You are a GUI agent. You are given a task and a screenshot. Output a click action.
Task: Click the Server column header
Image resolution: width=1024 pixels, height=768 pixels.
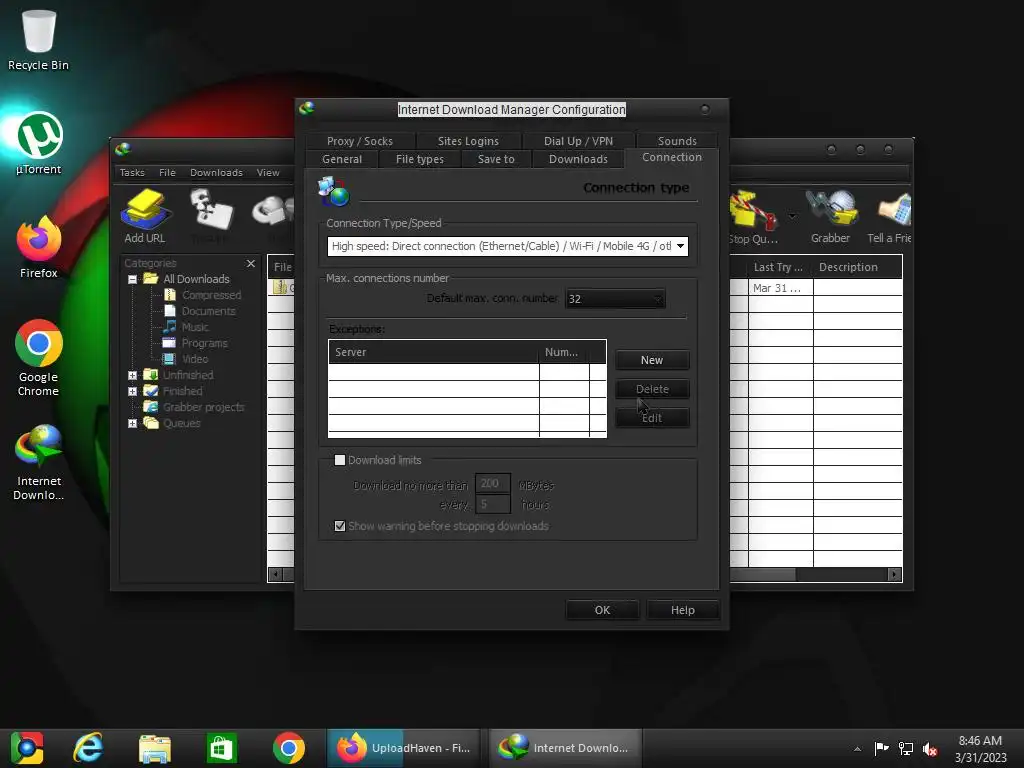pyautogui.click(x=434, y=352)
